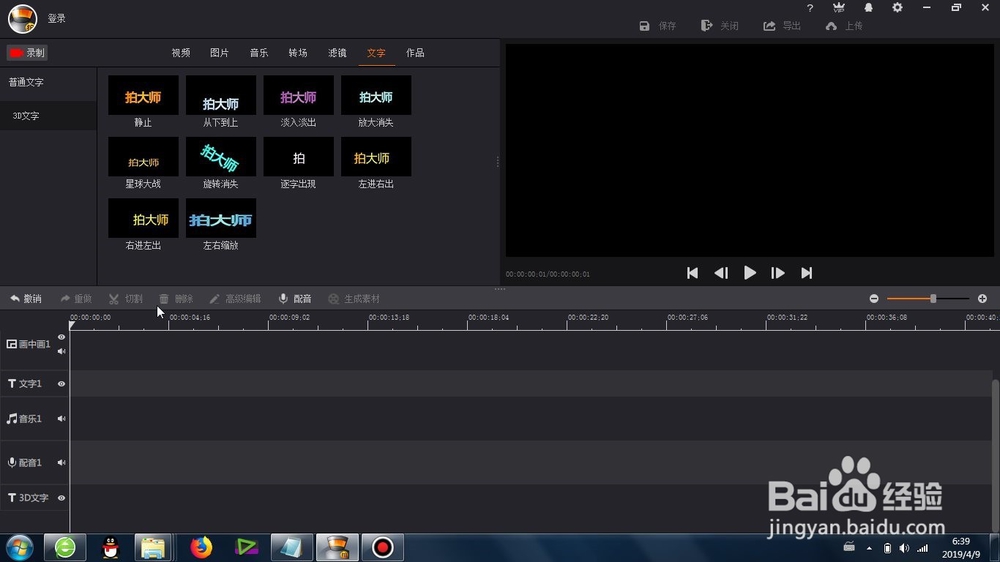Viewport: 1000px width, 562px height.
Task: Click the 登录 login link
Action: click(57, 18)
